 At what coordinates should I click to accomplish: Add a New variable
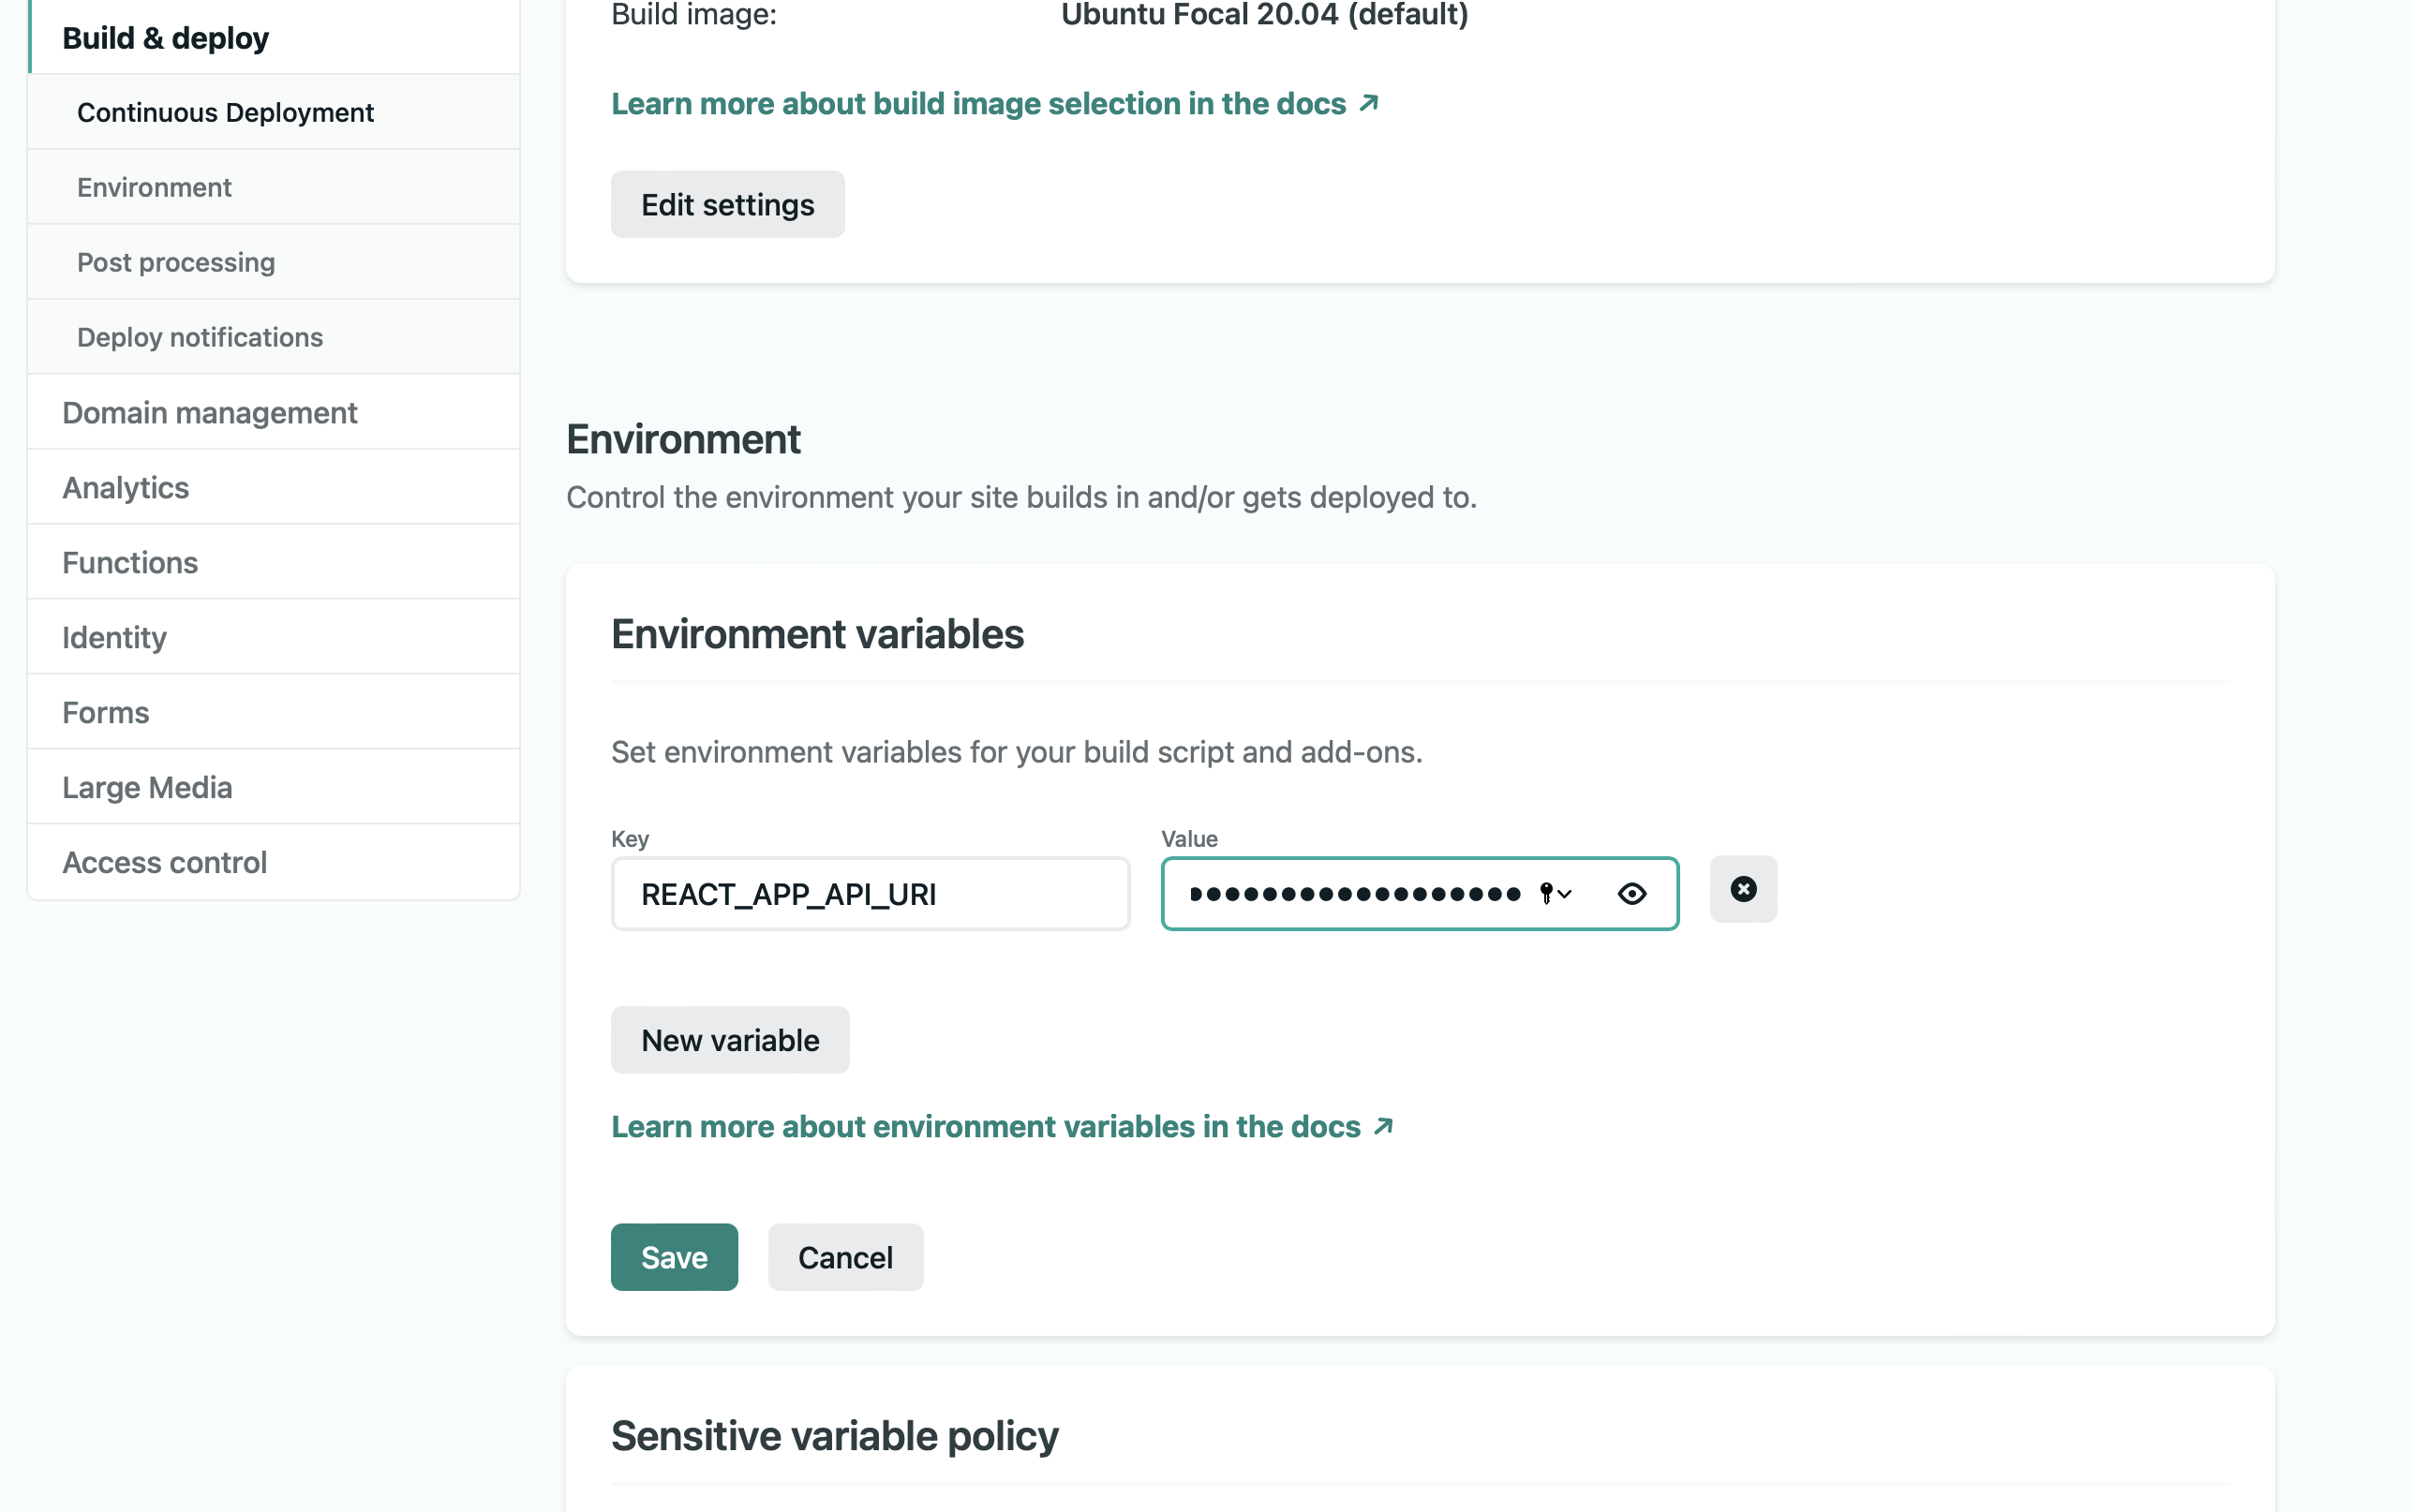pos(729,1040)
